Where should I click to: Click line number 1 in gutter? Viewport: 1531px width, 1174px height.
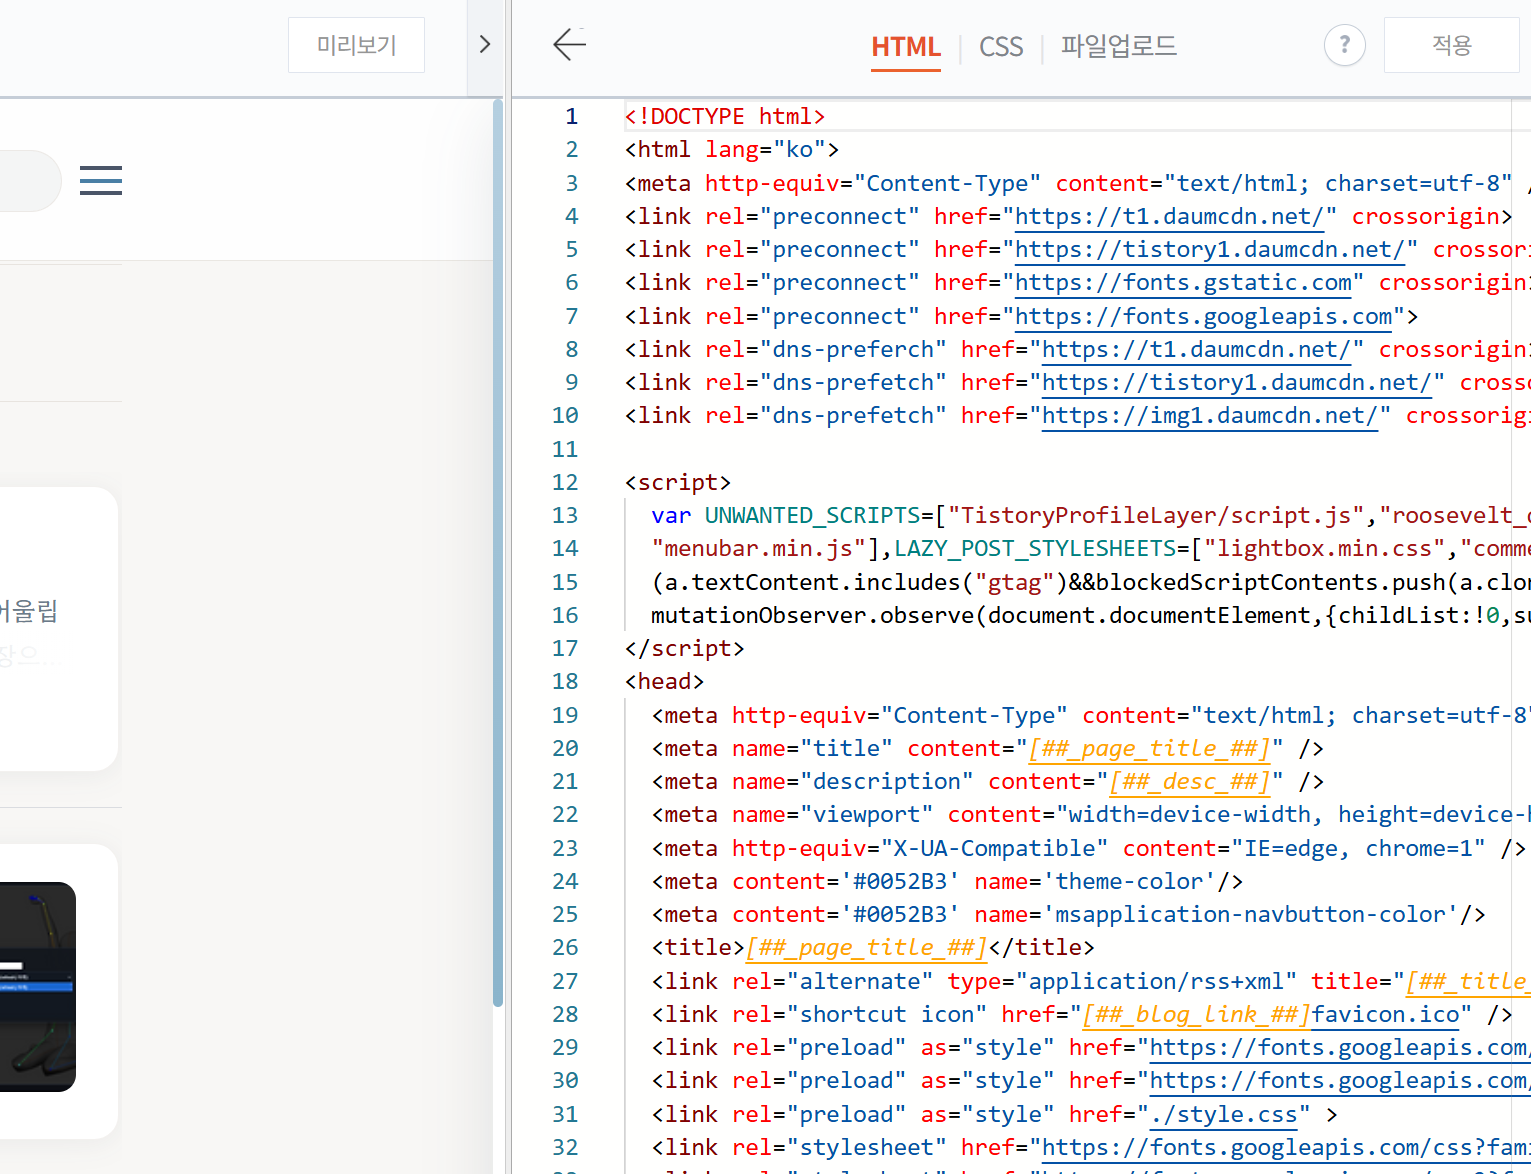point(571,117)
